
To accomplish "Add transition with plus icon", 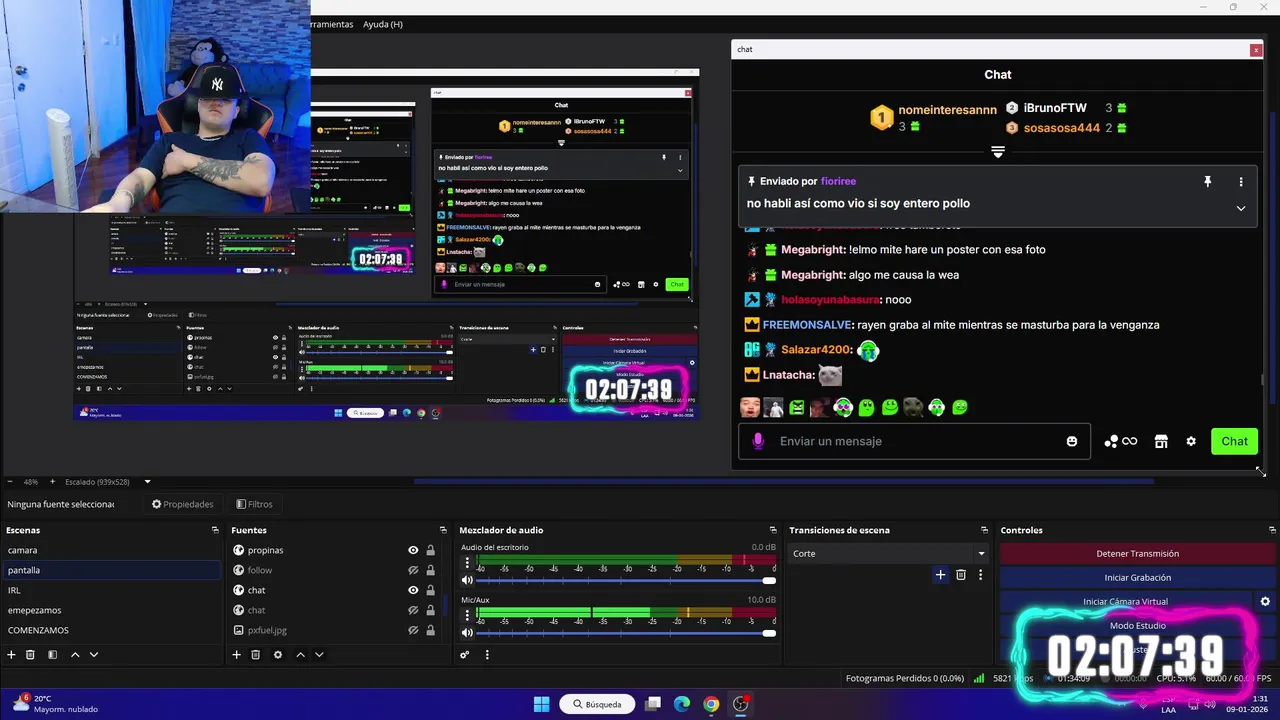I will tap(940, 575).
